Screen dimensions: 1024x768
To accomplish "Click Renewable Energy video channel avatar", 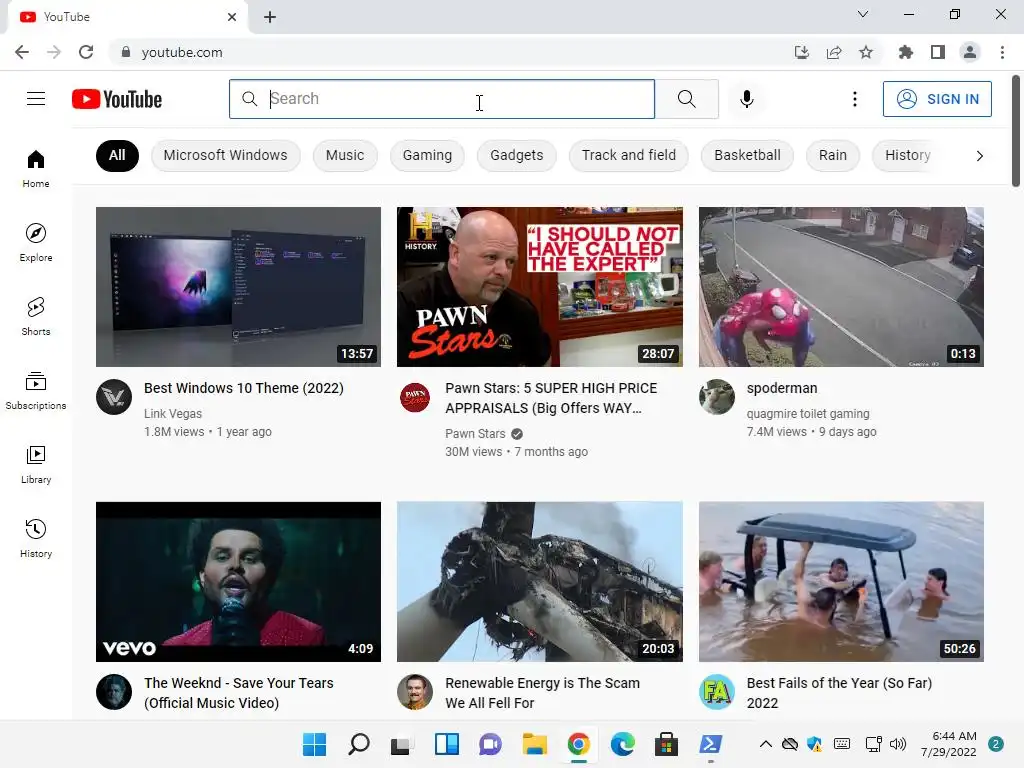I will point(415,692).
